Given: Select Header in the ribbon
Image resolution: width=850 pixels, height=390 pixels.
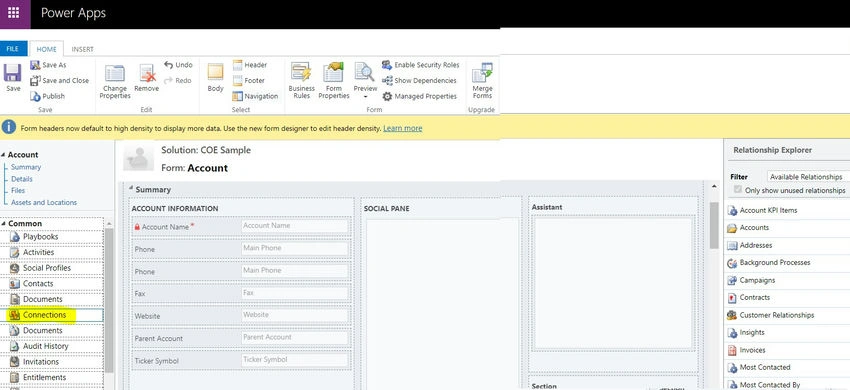Looking at the screenshot, I should point(250,65).
